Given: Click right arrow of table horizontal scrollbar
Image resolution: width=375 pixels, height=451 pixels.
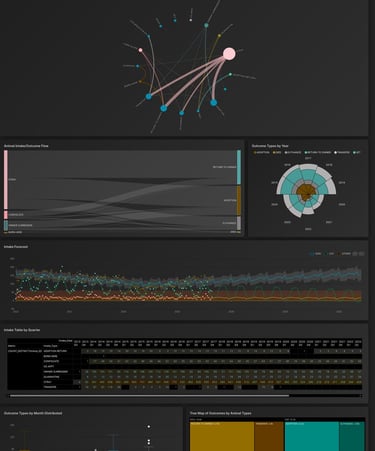Looking at the screenshot, I should coord(361,396).
